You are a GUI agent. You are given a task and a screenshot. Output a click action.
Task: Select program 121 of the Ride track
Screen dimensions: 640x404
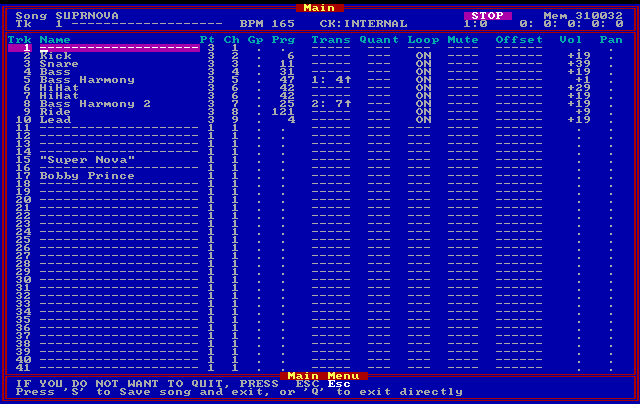pyautogui.click(x=283, y=112)
